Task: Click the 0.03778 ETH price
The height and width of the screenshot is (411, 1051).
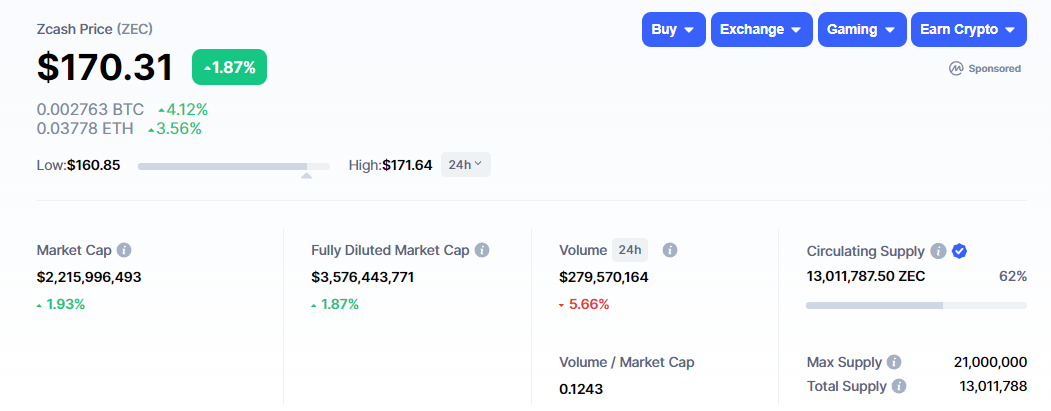Action: coord(85,128)
